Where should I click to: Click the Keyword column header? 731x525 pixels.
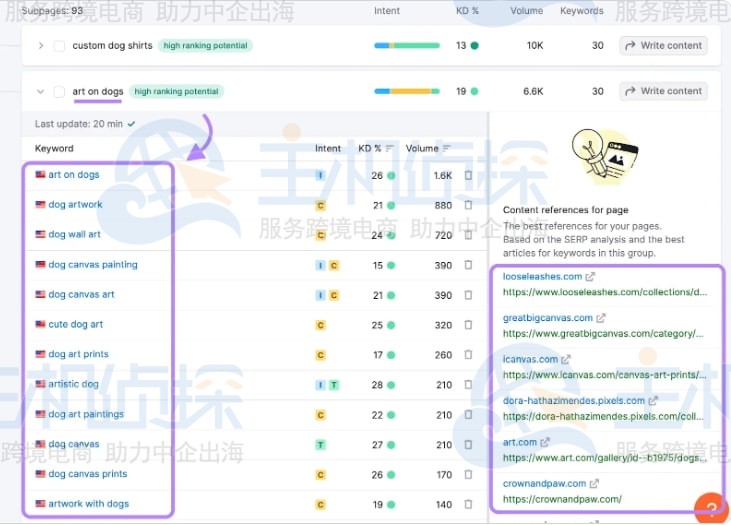(x=54, y=149)
